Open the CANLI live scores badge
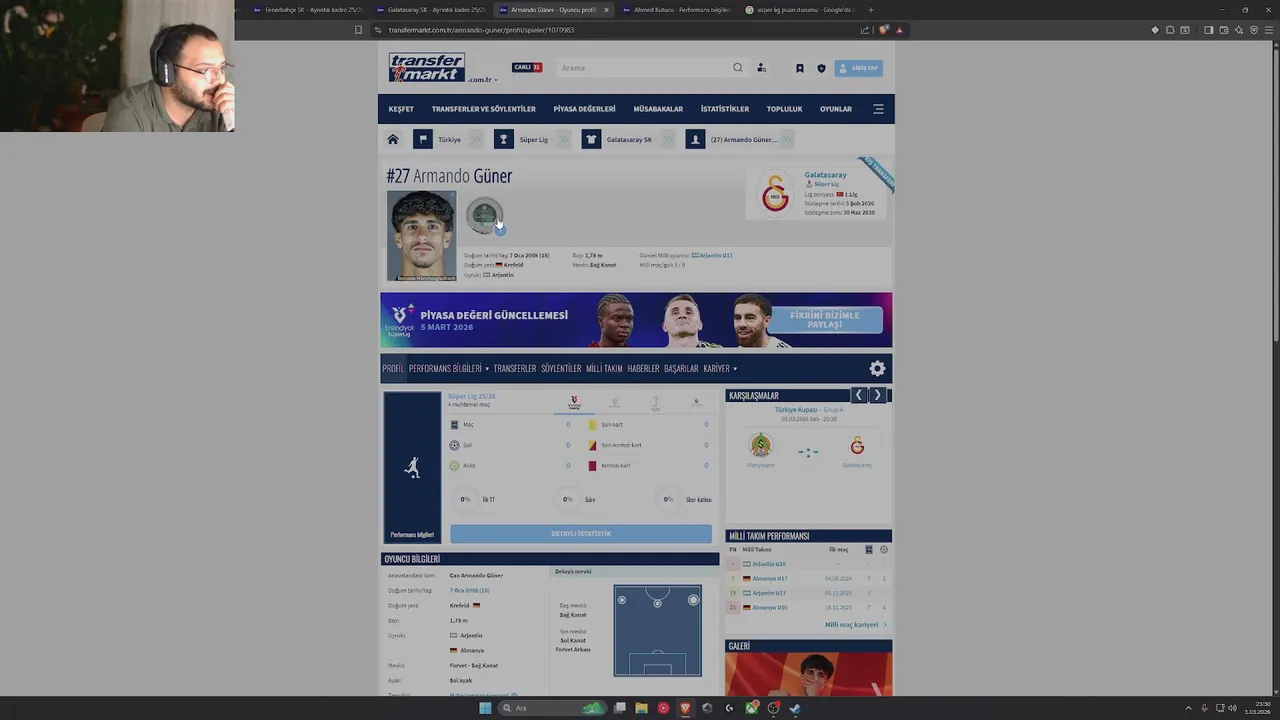1280x720 pixels. [527, 67]
